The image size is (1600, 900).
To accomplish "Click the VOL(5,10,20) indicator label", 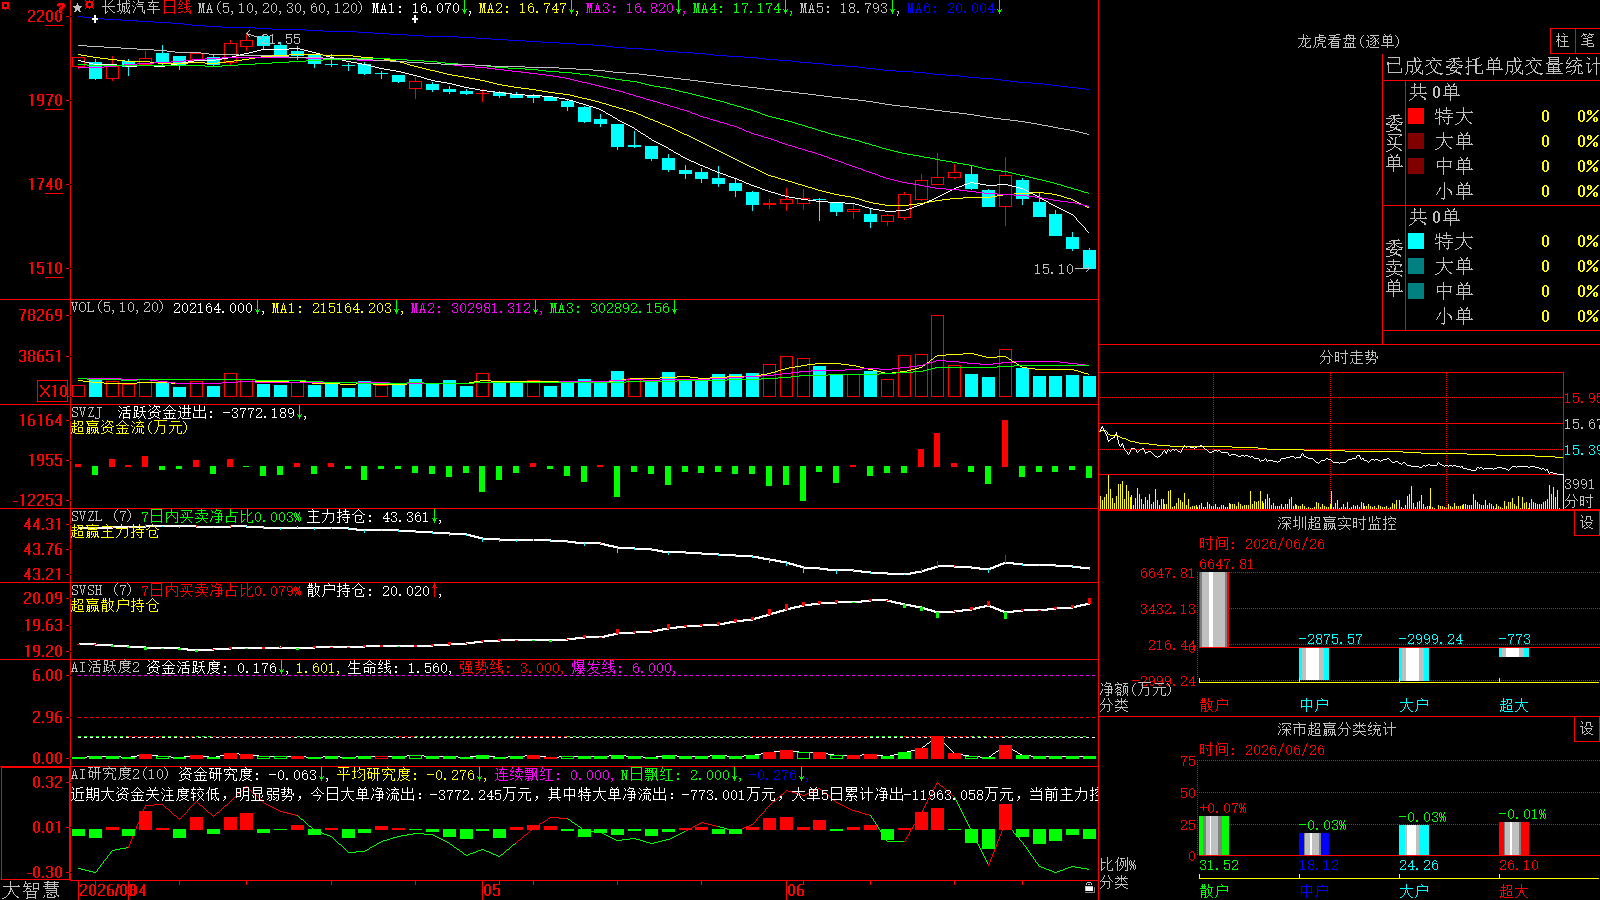I will (x=117, y=308).
